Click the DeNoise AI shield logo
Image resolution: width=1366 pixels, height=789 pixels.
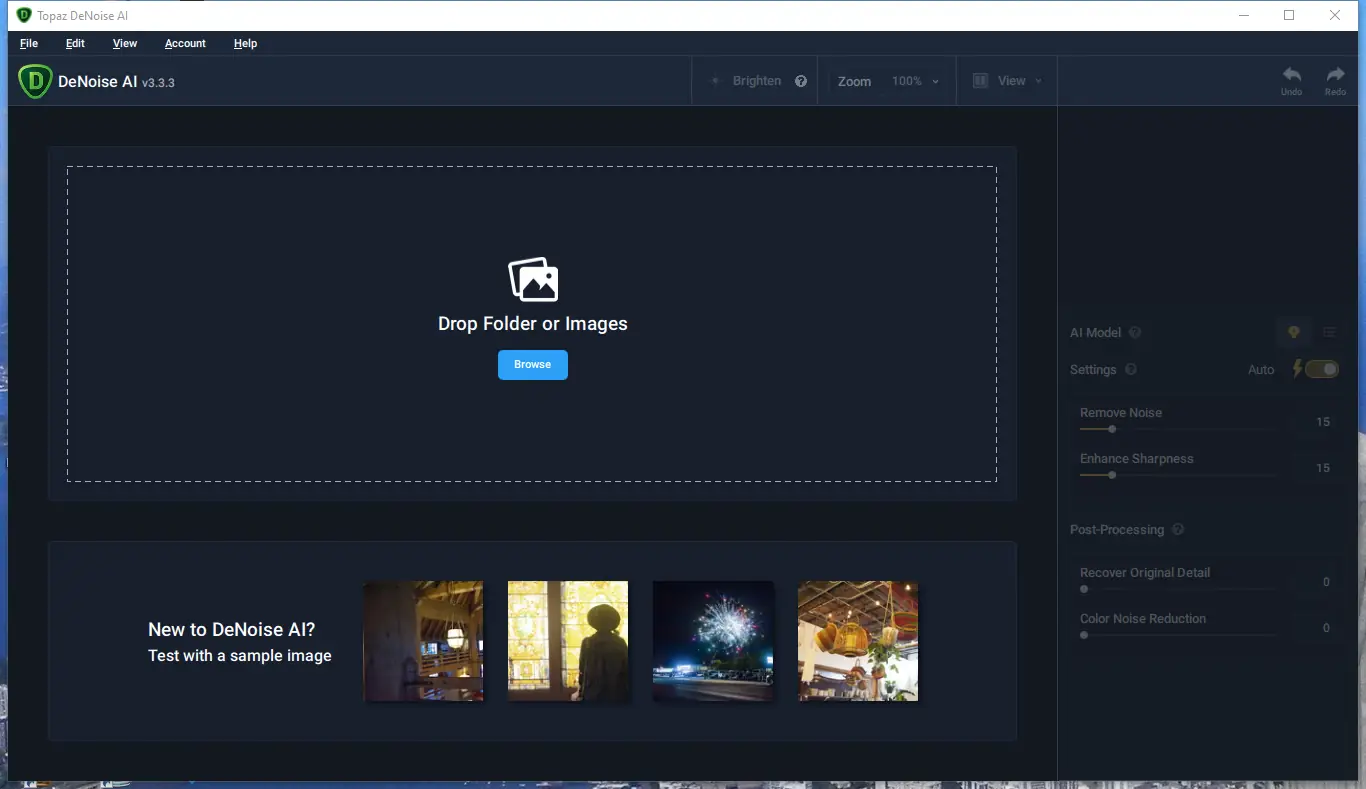(35, 82)
